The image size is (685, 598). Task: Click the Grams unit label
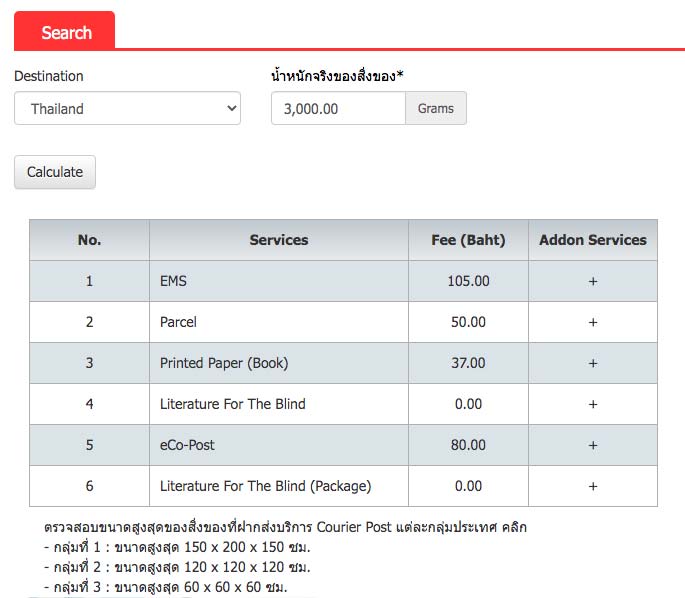point(435,108)
